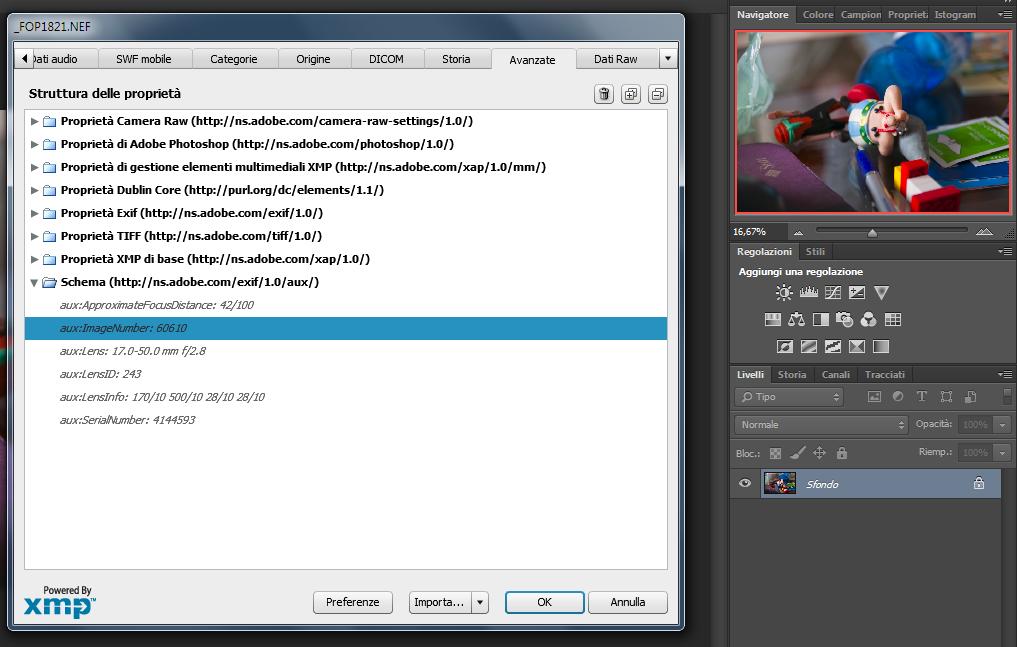Add an Exposure adjustment

tap(857, 292)
